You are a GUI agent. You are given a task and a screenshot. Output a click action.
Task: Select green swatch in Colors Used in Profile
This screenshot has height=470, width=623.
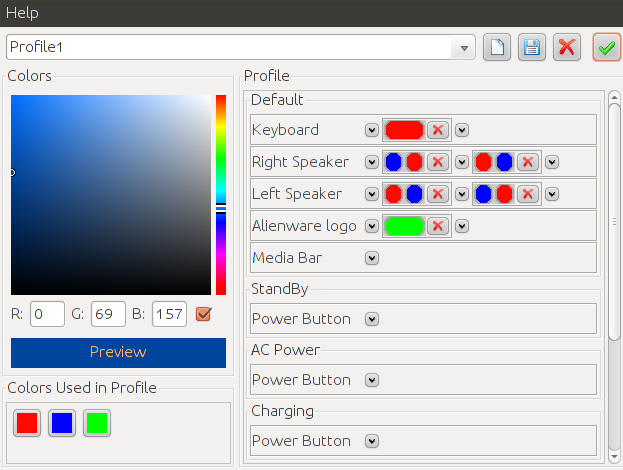97,423
